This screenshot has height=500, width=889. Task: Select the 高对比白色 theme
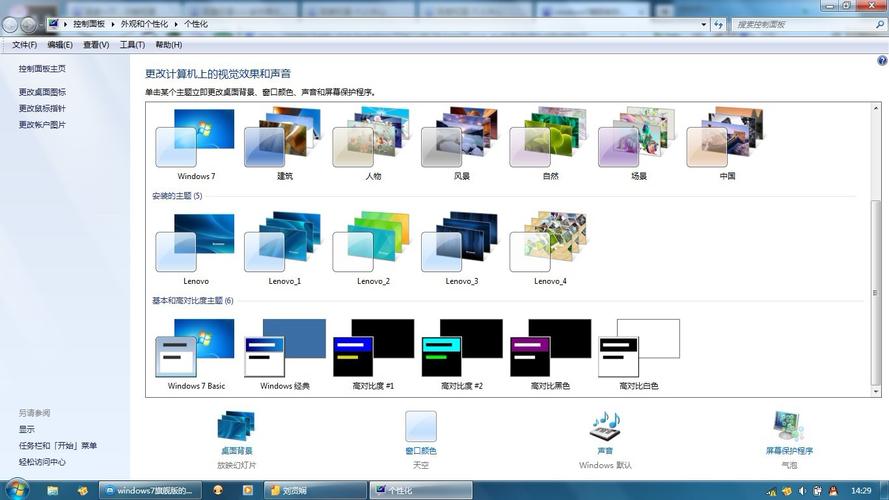tap(638, 354)
